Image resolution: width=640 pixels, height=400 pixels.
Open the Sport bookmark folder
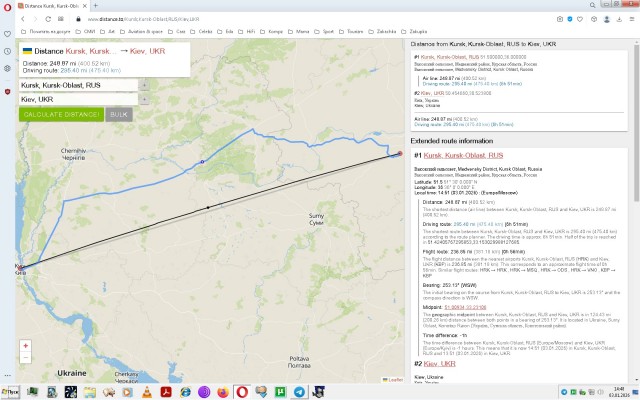324,31
